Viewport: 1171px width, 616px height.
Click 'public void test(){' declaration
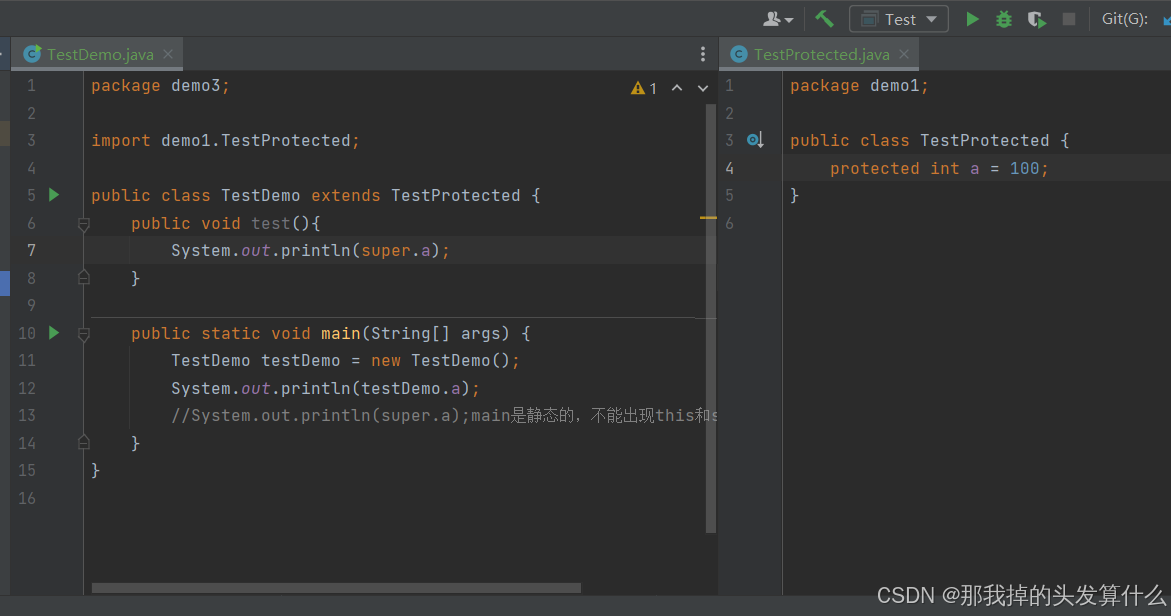[226, 223]
